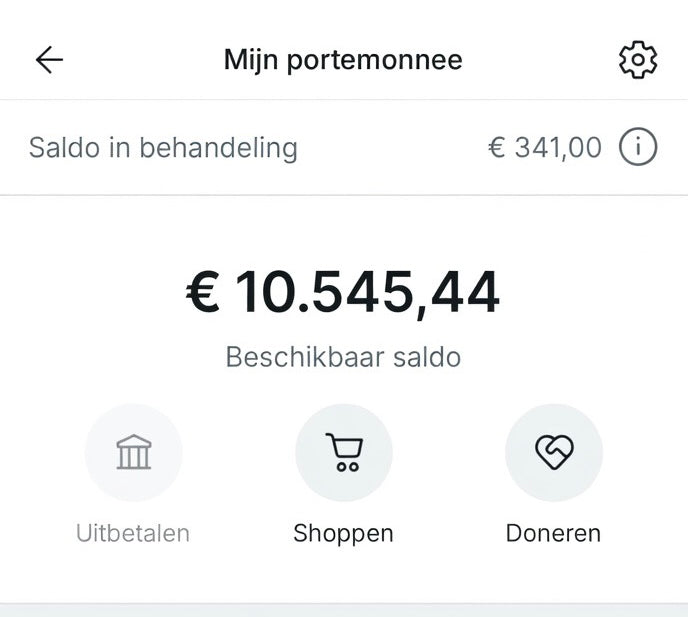688x617 pixels.
Task: Click the Mijn portemonnee page title
Action: point(343,60)
